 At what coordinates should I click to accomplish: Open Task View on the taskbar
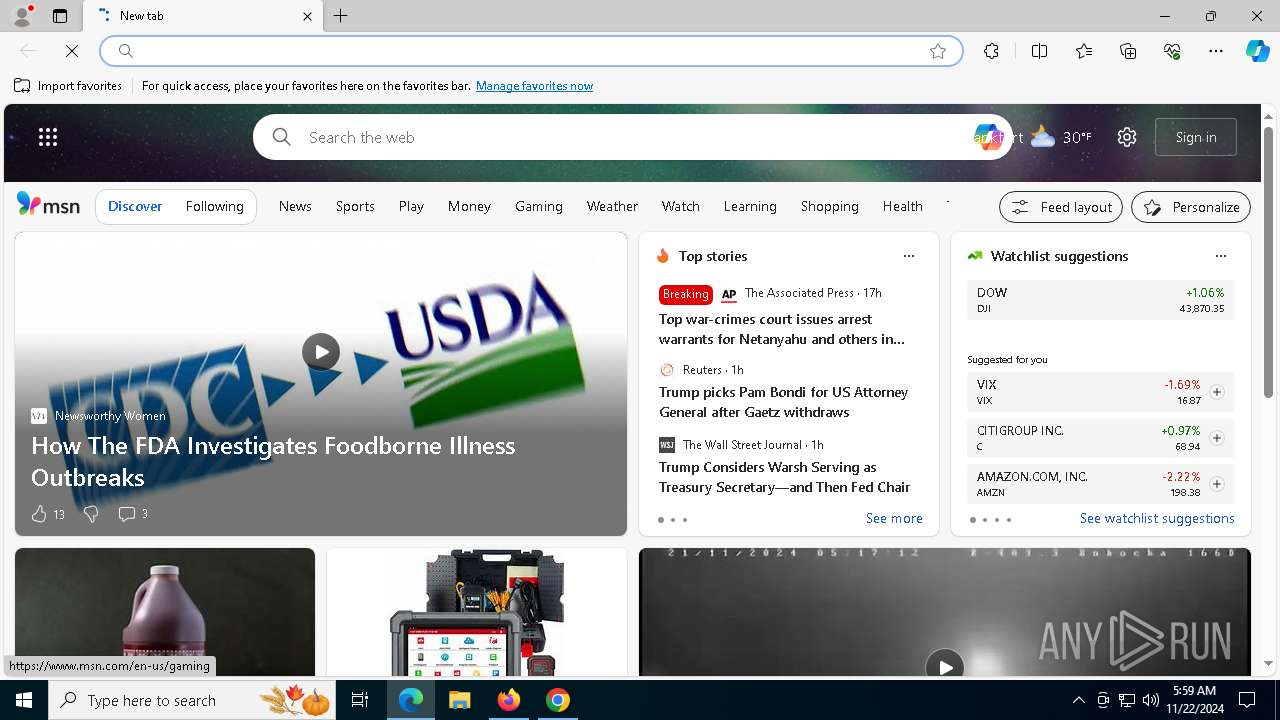(360, 700)
